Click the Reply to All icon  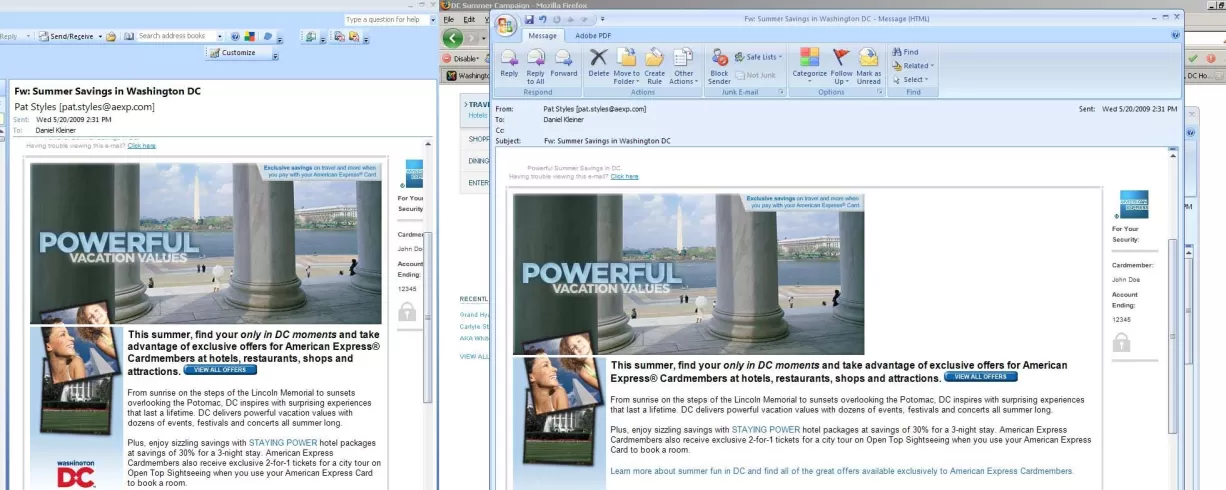click(535, 62)
